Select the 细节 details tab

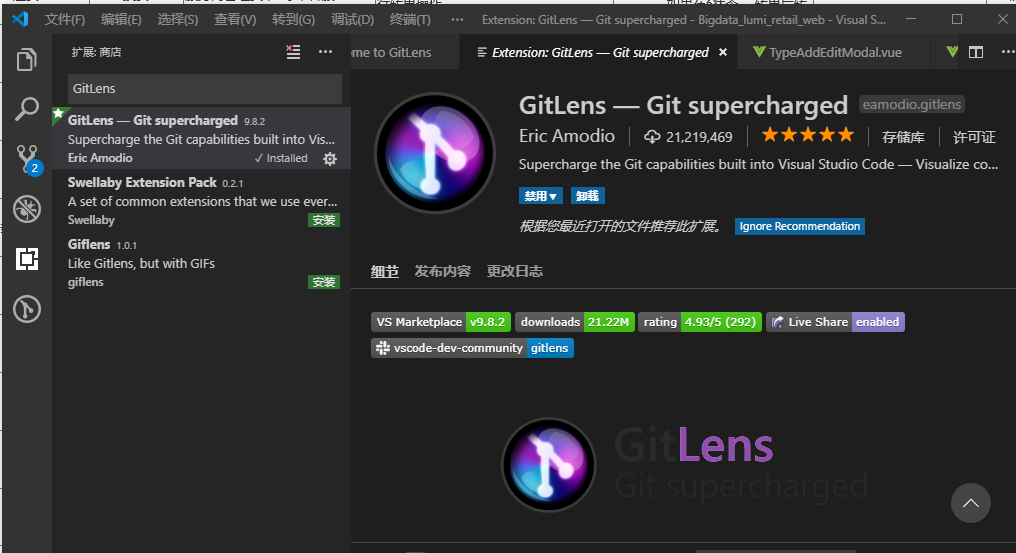pos(384,272)
